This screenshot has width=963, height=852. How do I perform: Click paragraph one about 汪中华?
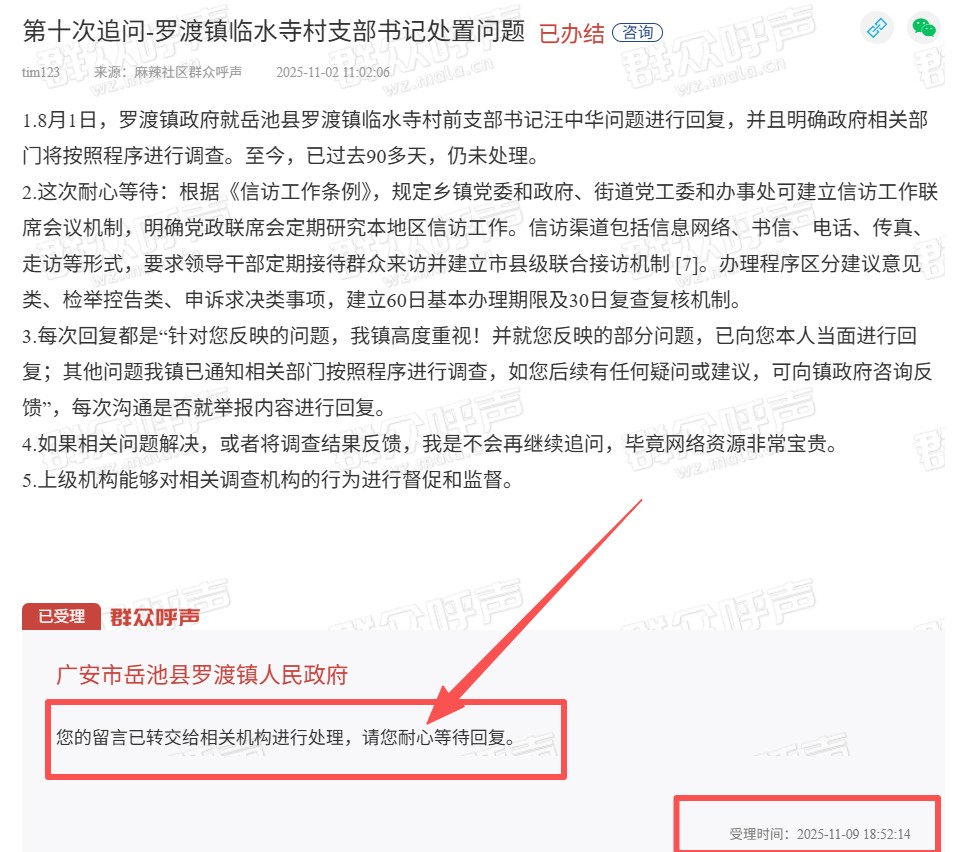pyautogui.click(x=475, y=138)
